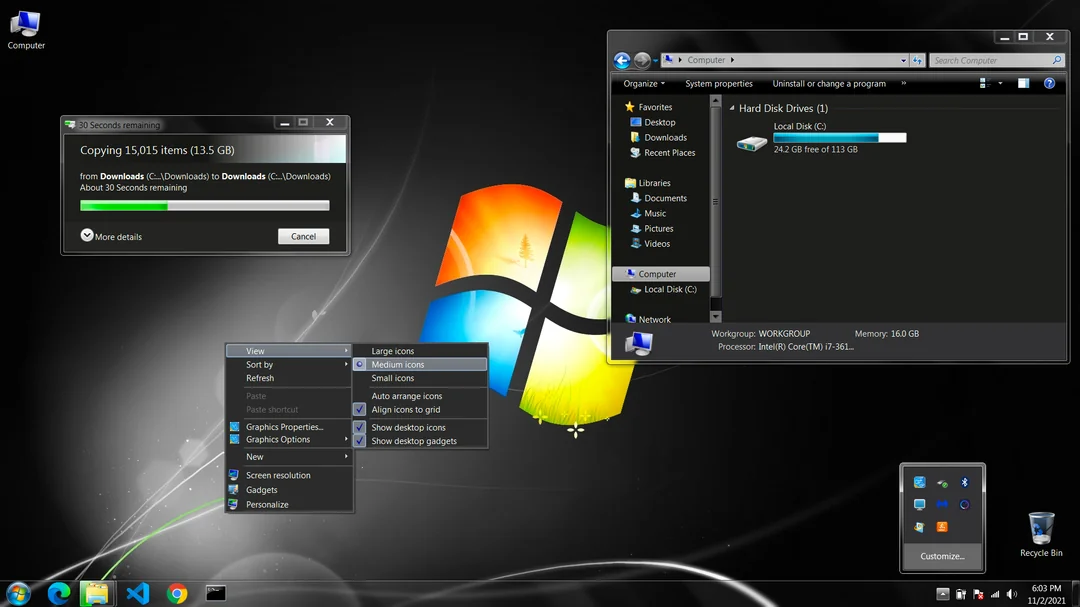This screenshot has height=607, width=1080.
Task: Click the Bluetooth icon in the tray popup
Action: (x=964, y=482)
